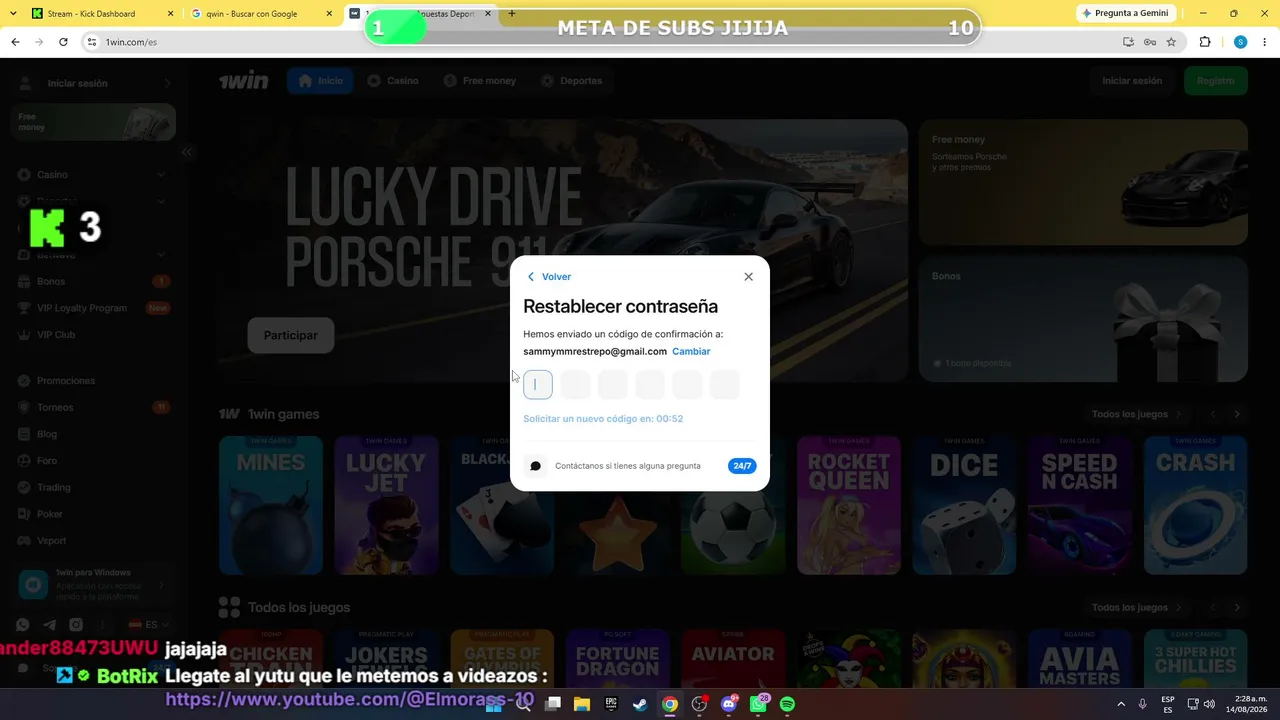Click the install app icon in address bar
The width and height of the screenshot is (1280, 720).
coord(1128,42)
